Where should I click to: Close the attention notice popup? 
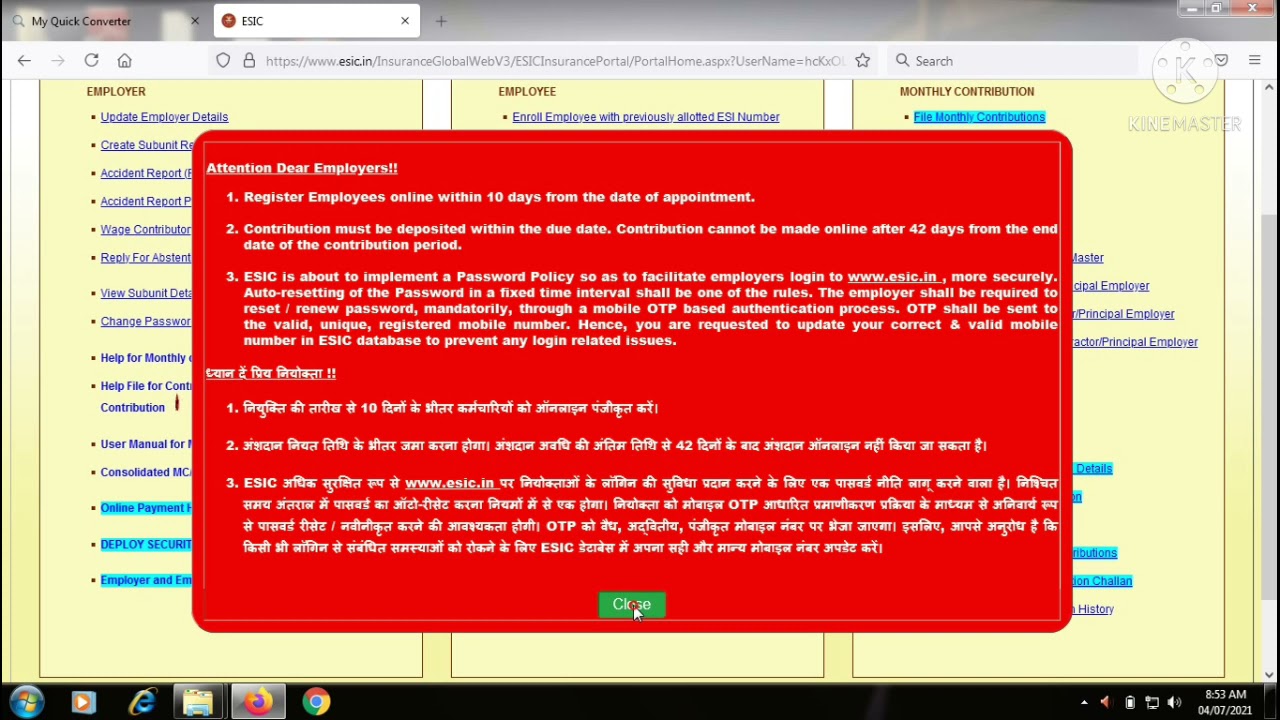631,604
